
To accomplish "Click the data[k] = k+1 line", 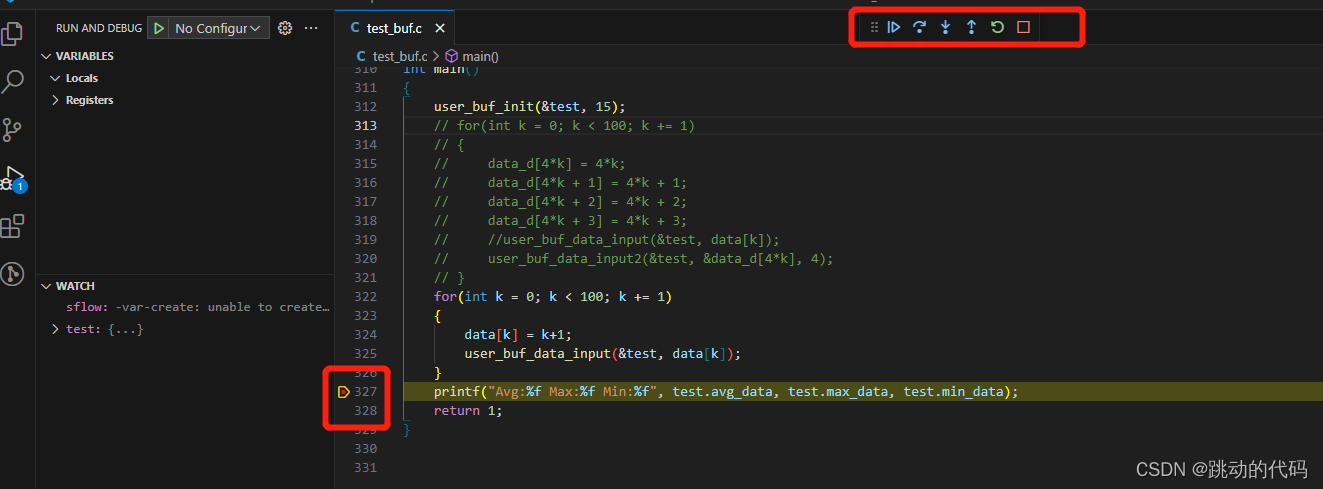I will coord(517,335).
